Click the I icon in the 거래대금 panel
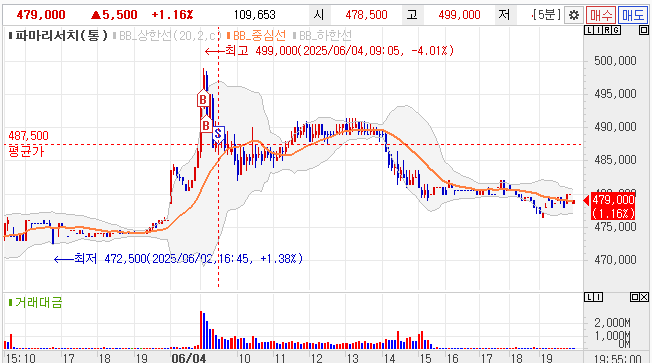652x363 pixels. pos(598,297)
